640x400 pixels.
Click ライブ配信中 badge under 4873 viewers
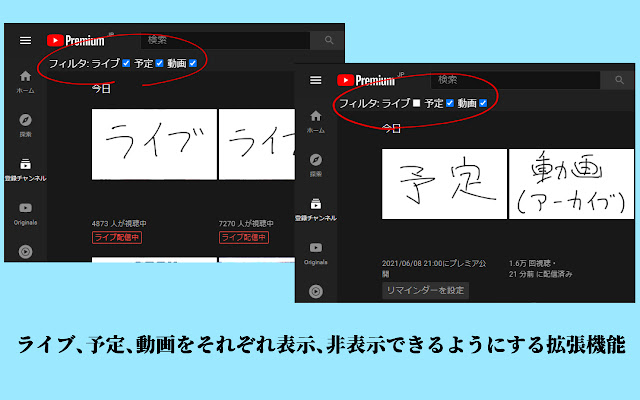117,238
